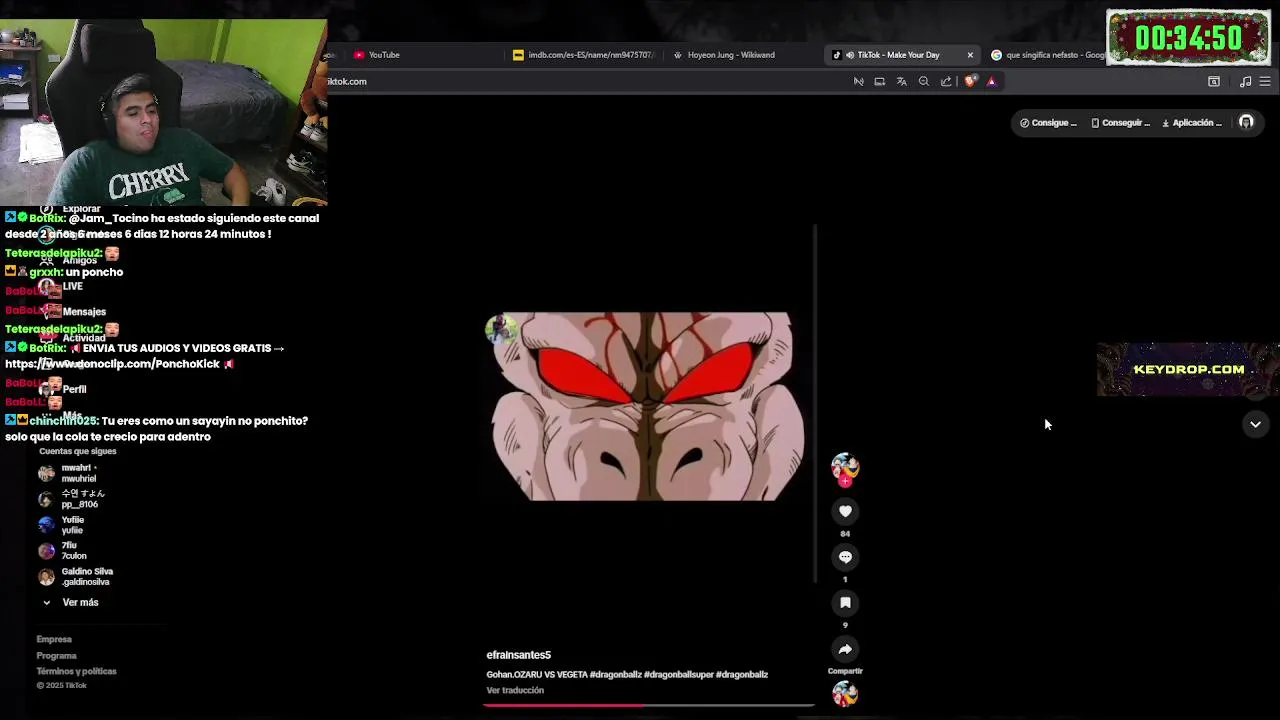Click the Compartir share arrow icon
Image resolution: width=1280 pixels, height=720 pixels.
pos(845,649)
